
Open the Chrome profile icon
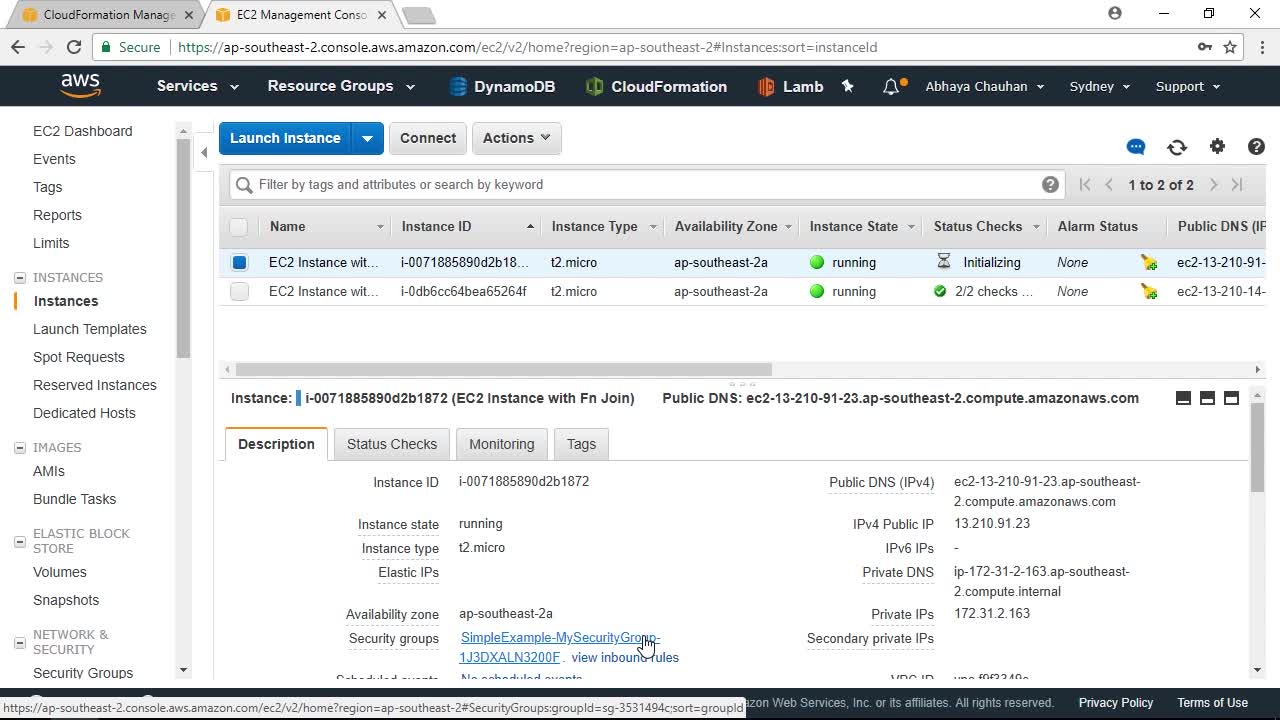1115,14
